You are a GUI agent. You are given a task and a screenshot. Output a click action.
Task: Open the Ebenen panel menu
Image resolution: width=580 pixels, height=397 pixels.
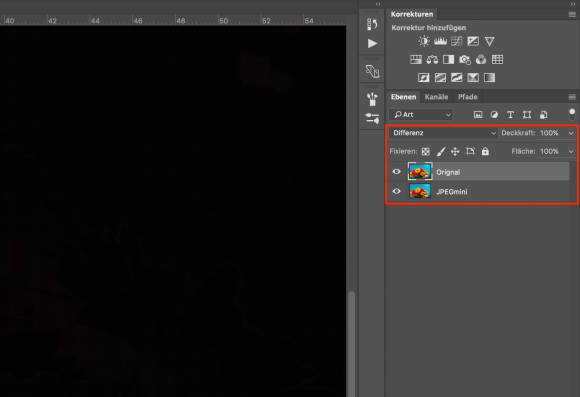click(x=572, y=97)
